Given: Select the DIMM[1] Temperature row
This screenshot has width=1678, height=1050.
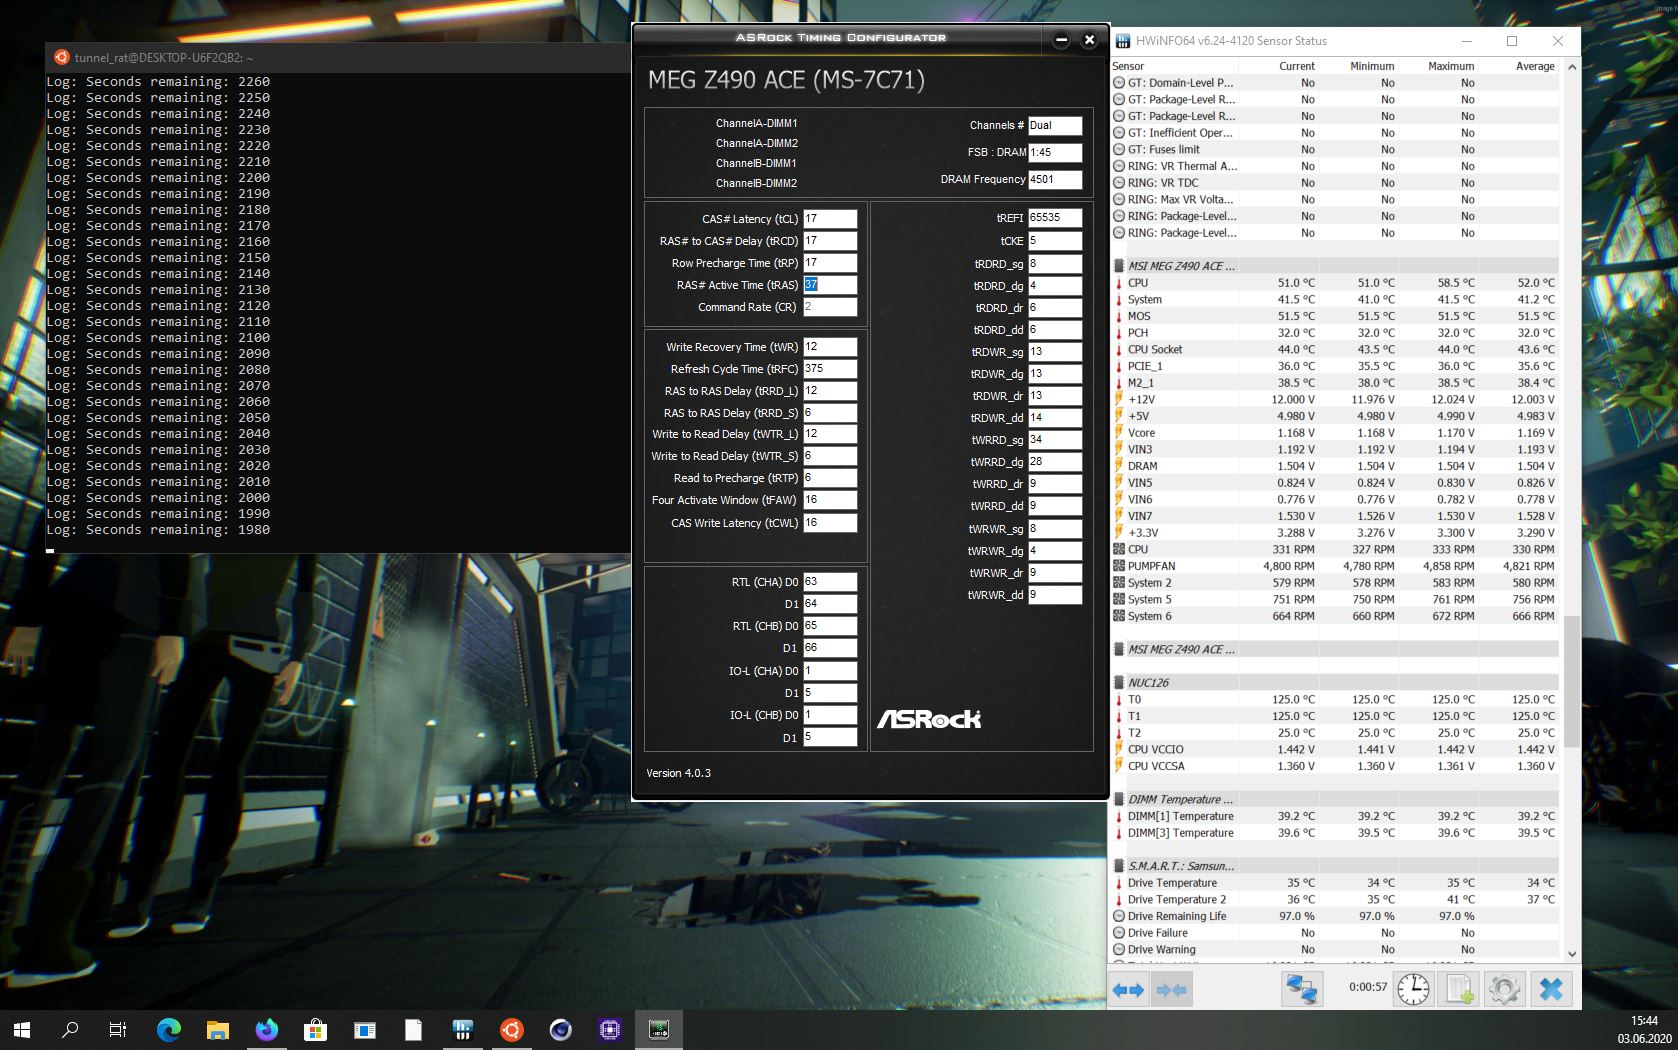Looking at the screenshot, I should (x=1335, y=816).
